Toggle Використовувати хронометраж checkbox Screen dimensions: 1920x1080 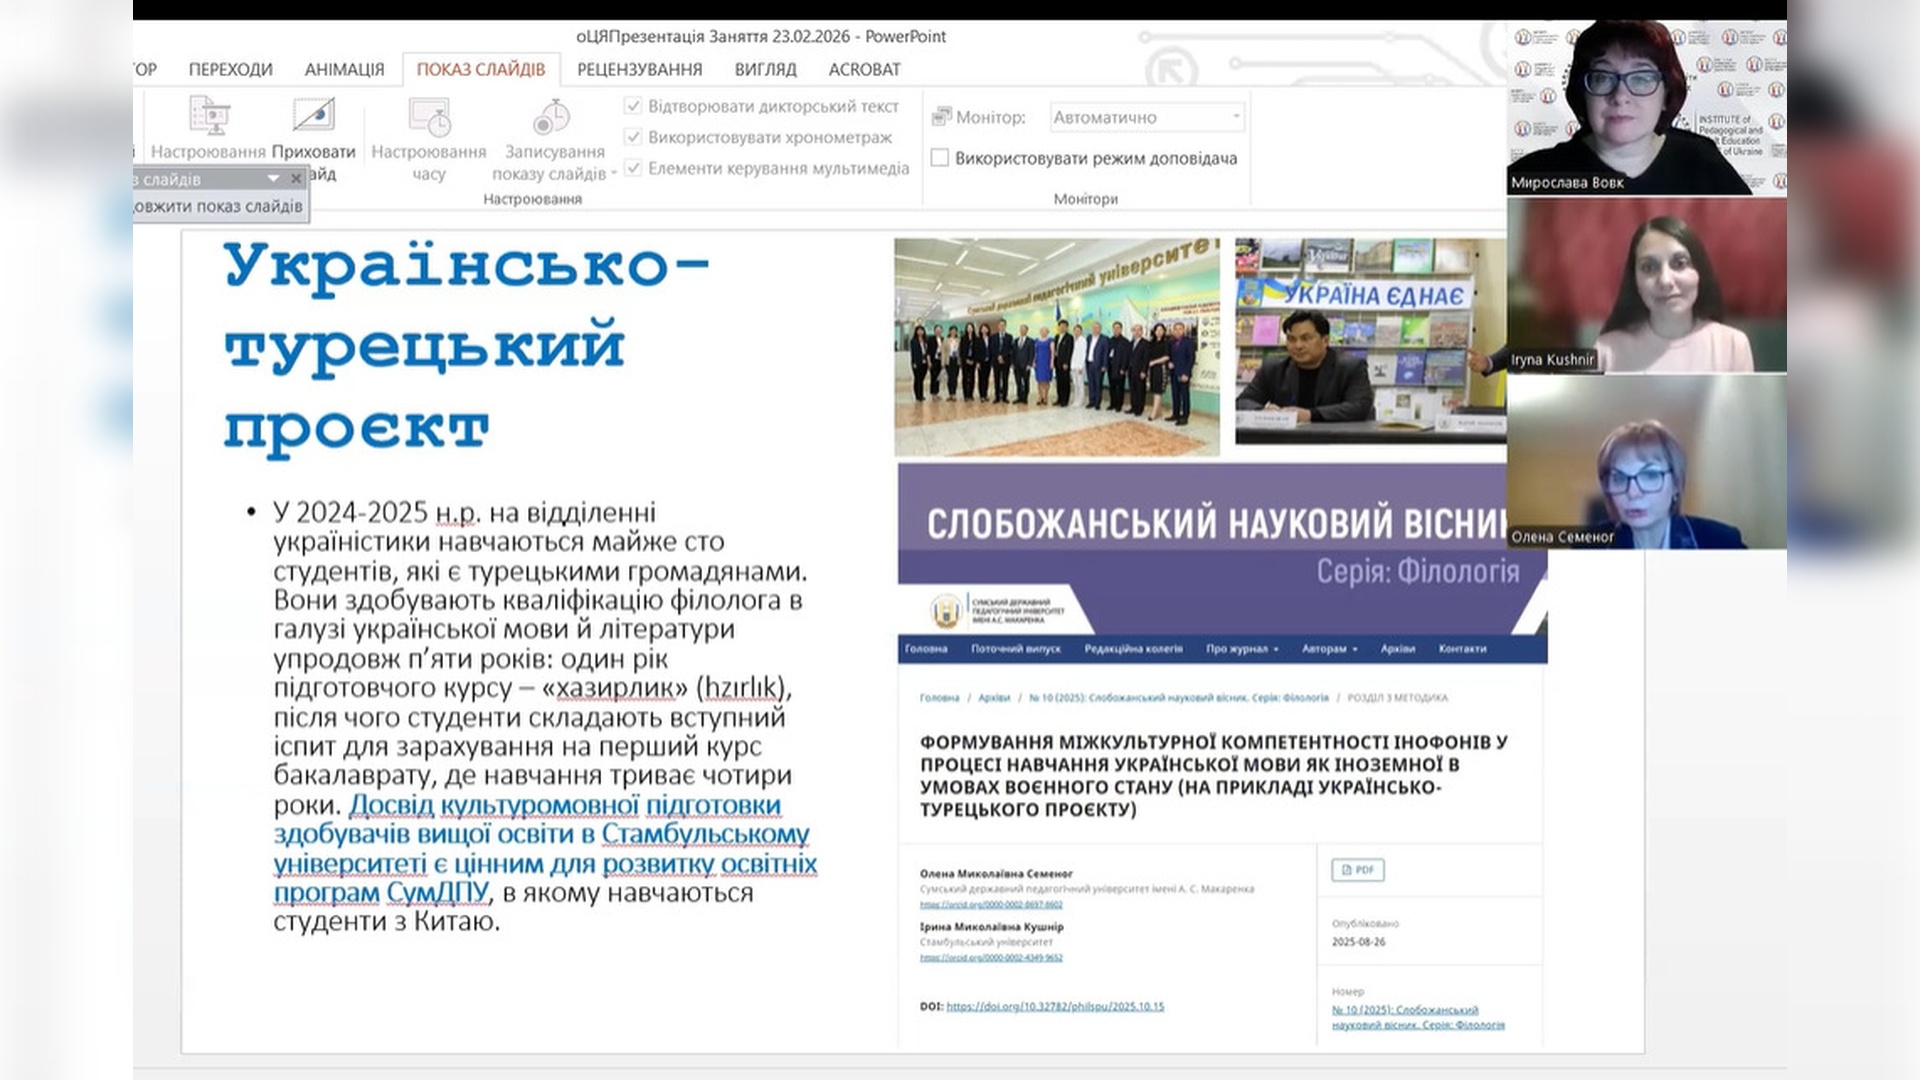click(633, 137)
